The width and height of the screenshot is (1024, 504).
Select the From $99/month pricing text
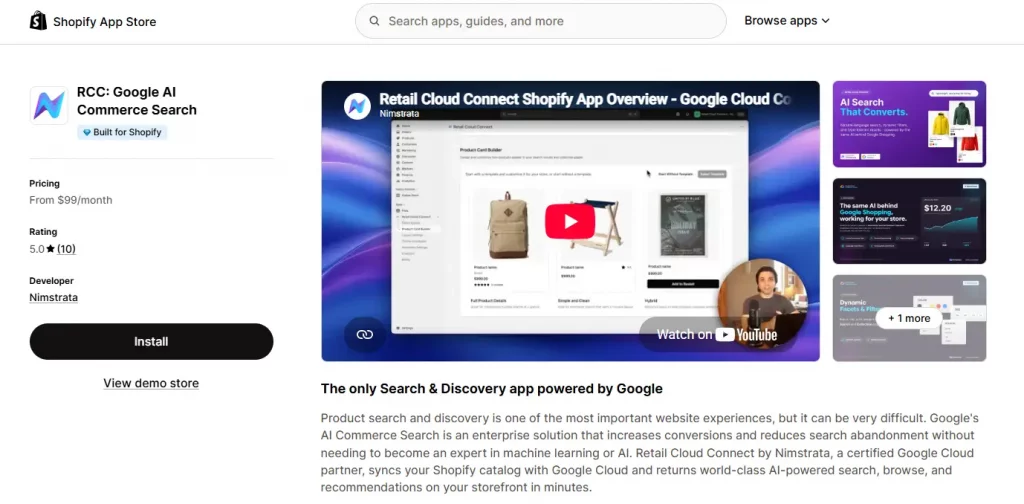point(71,200)
